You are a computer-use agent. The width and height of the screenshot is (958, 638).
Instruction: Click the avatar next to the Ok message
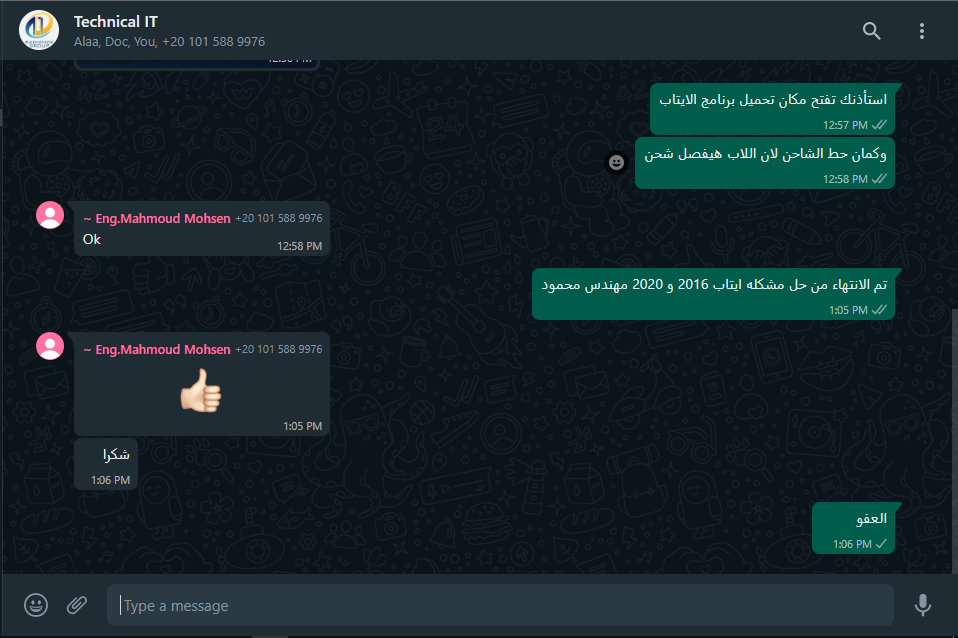pyautogui.click(x=50, y=215)
